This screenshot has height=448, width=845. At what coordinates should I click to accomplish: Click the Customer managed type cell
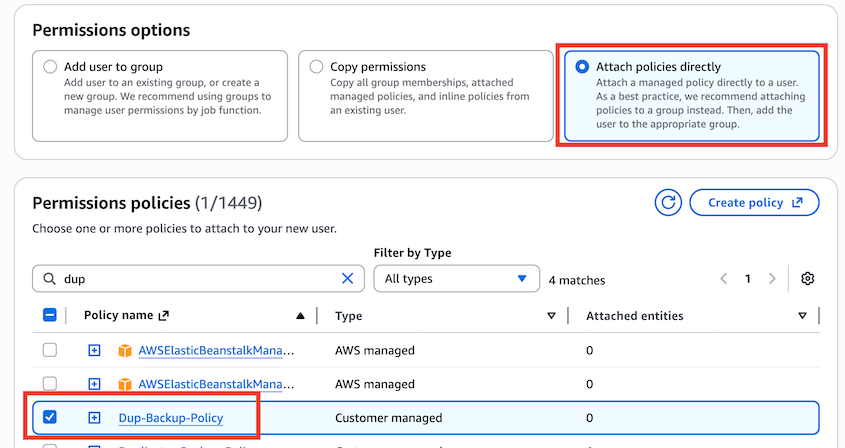389,418
